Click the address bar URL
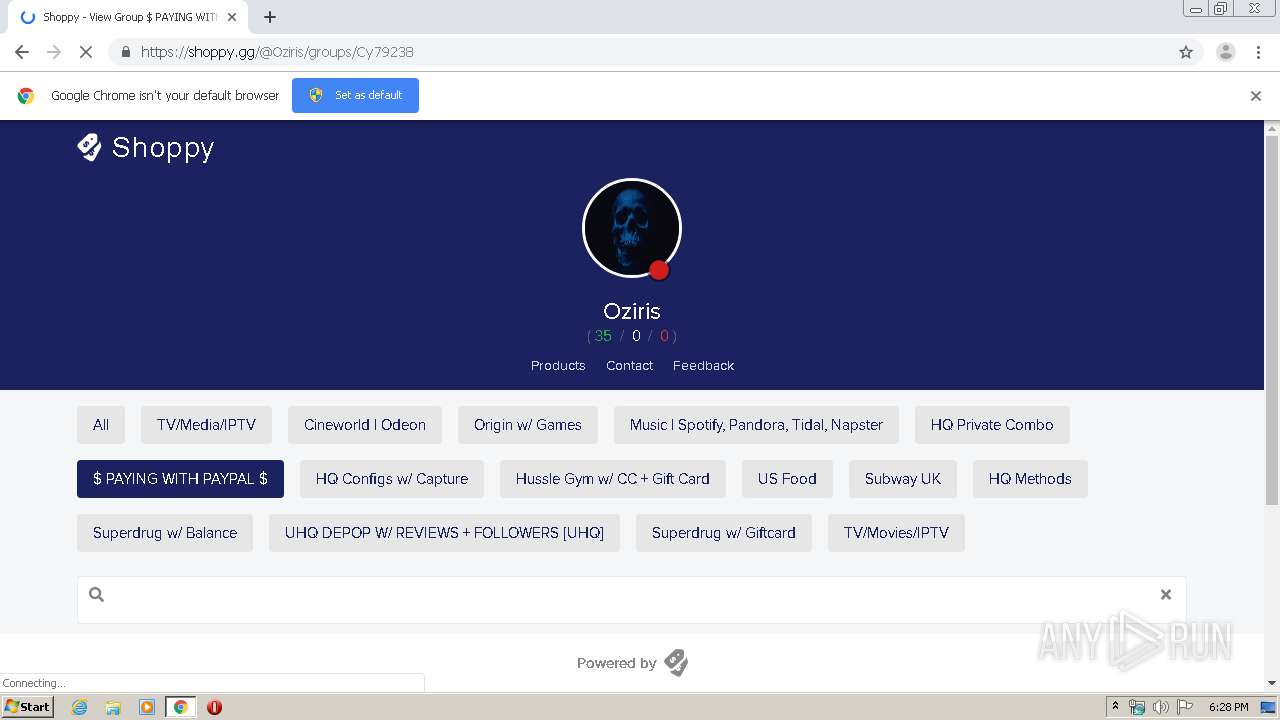This screenshot has height=720, width=1280. [277, 52]
